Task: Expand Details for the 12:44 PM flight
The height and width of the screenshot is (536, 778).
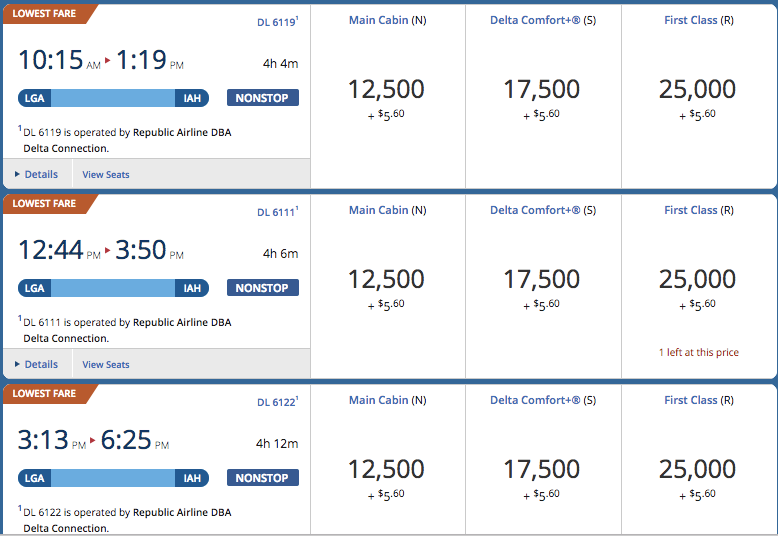Action: coord(36,364)
